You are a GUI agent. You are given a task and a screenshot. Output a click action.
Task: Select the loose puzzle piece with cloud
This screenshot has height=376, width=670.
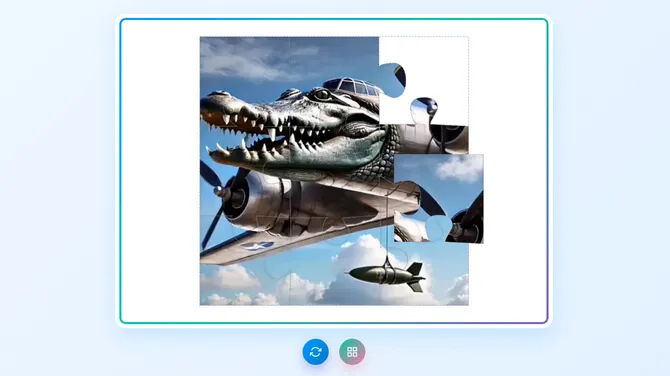(x=439, y=199)
